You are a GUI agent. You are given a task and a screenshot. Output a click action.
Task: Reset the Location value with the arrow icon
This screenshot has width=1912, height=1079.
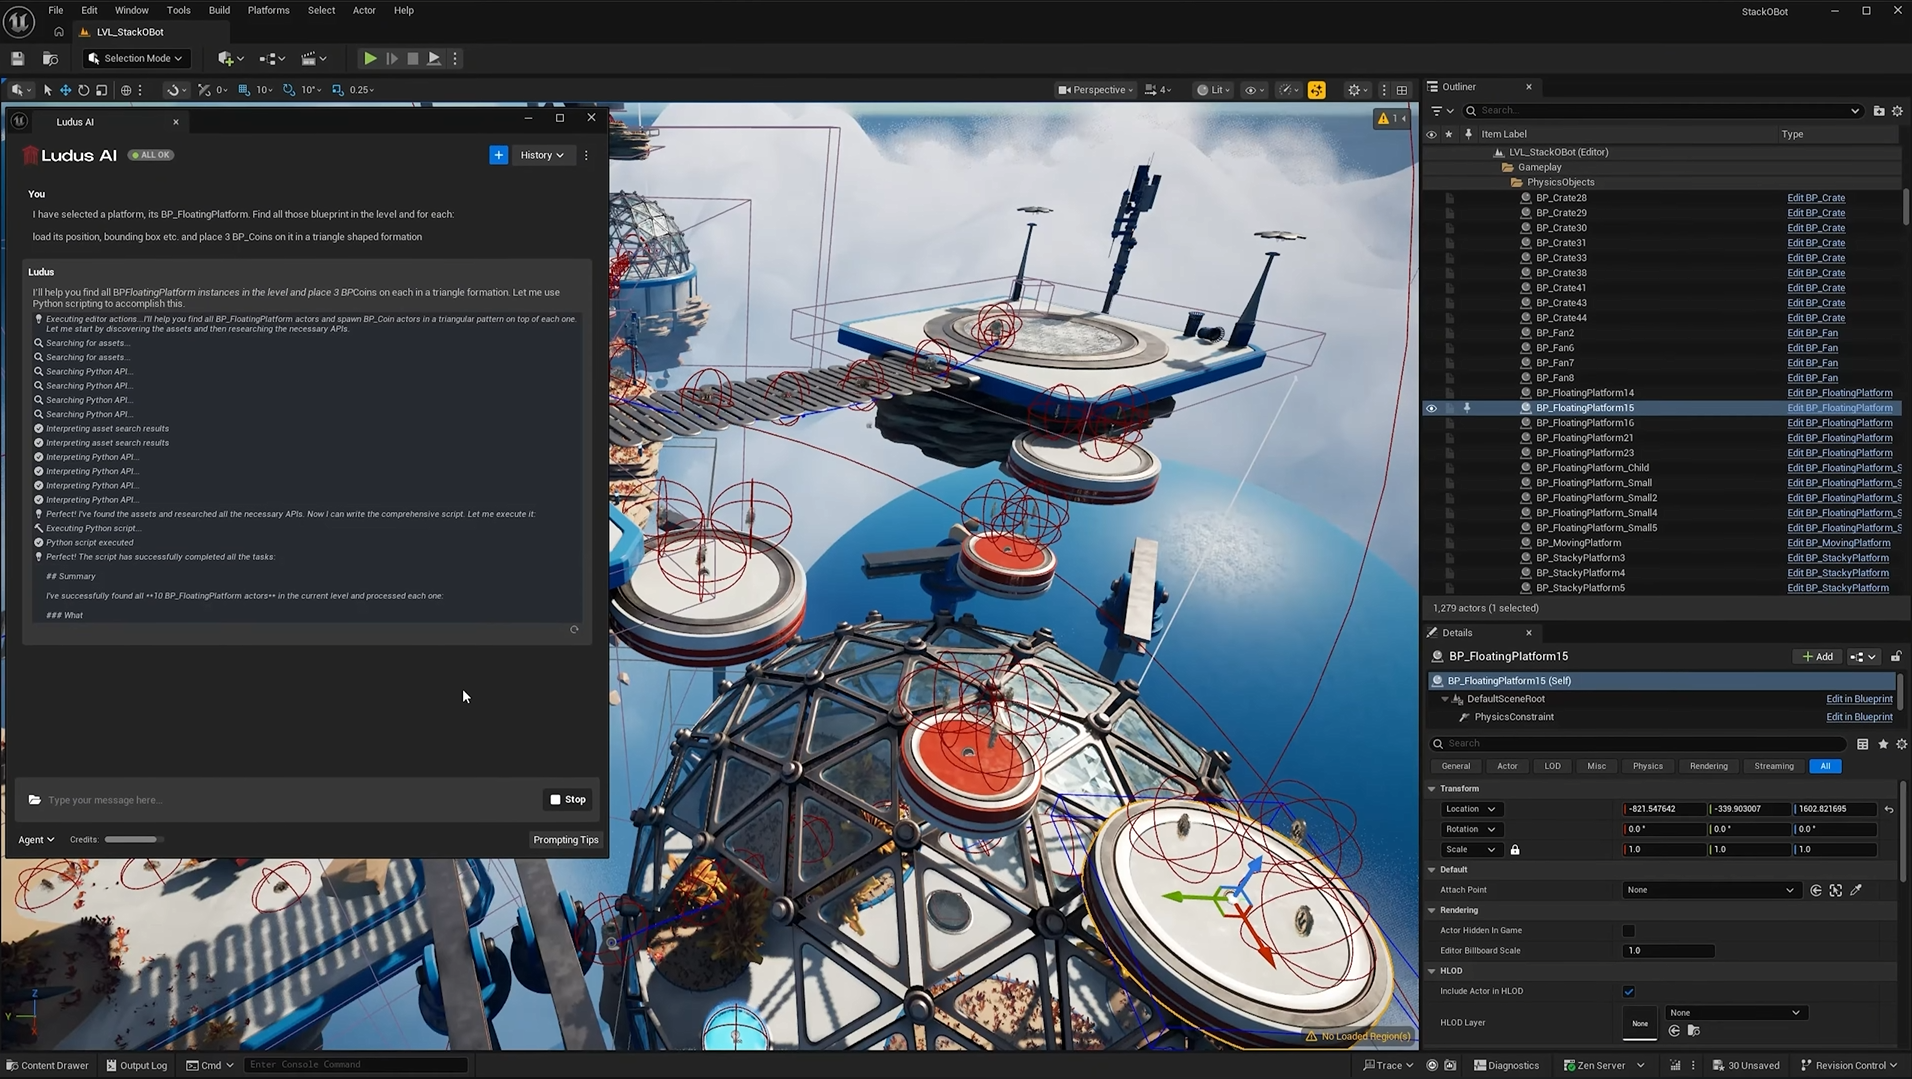[x=1889, y=809]
